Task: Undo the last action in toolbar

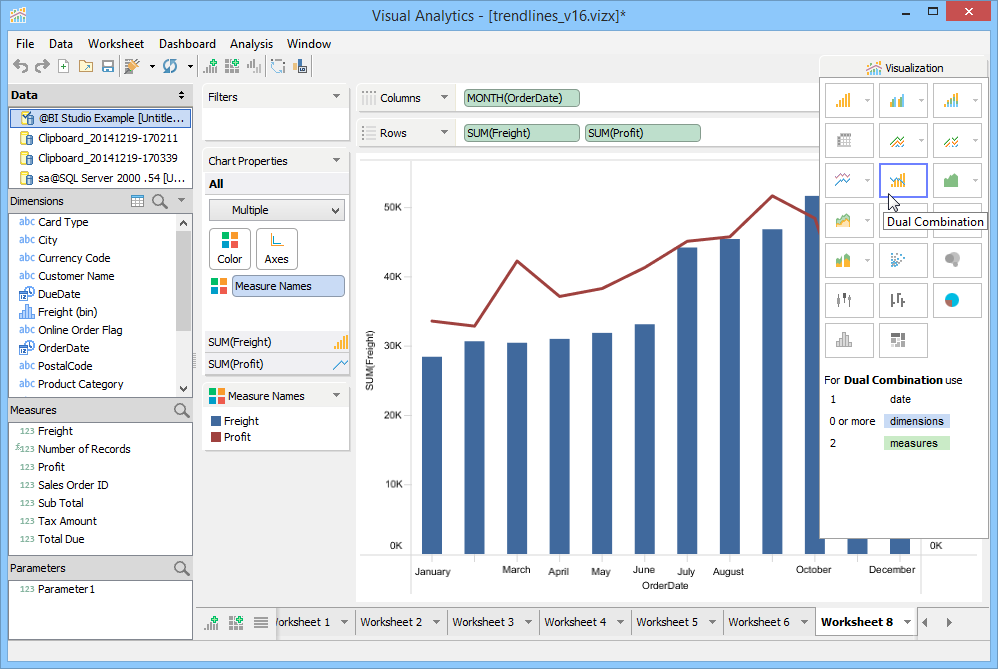Action: [21, 66]
